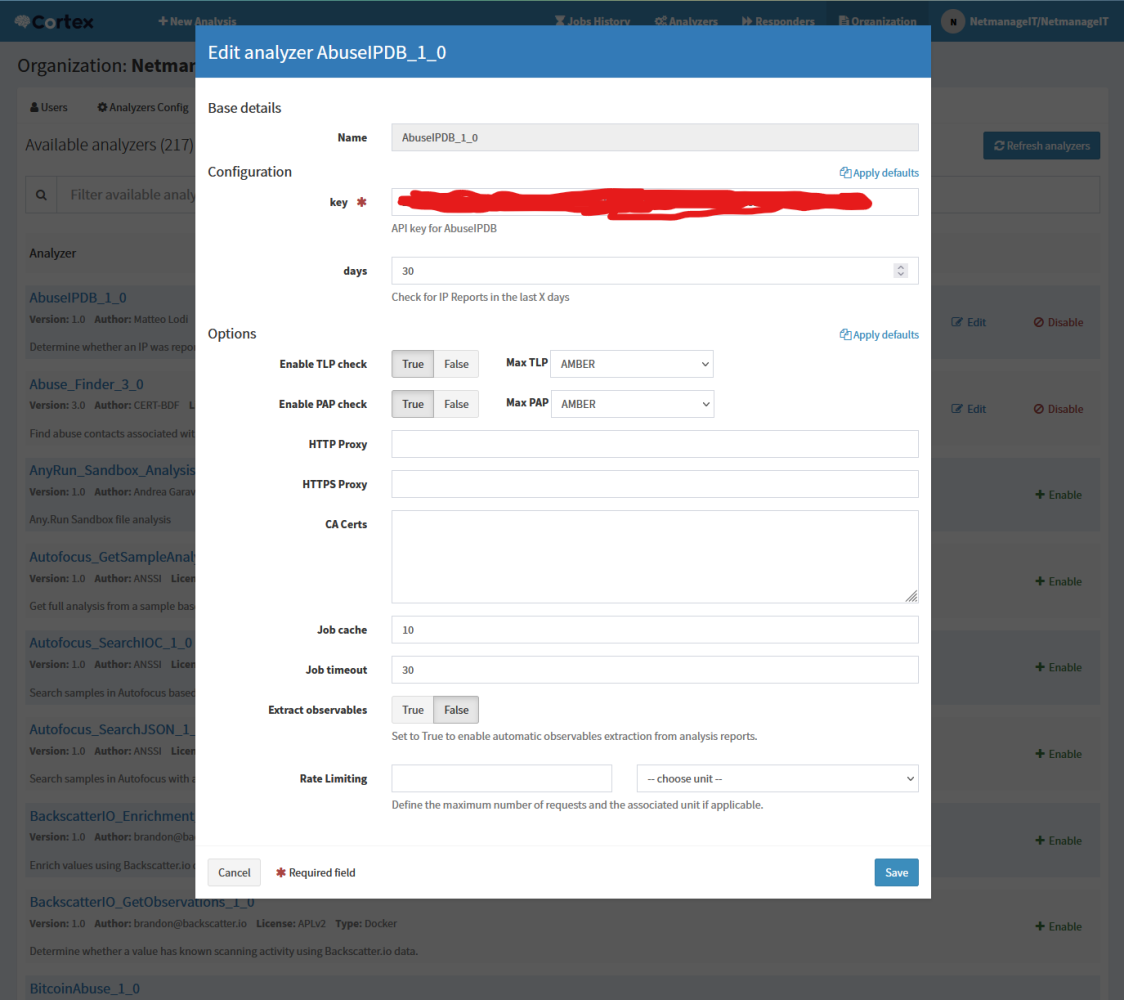Enable the Autofocus_SearchIOC_1_0 analyzer
This screenshot has height=1000, width=1124.
1058,667
